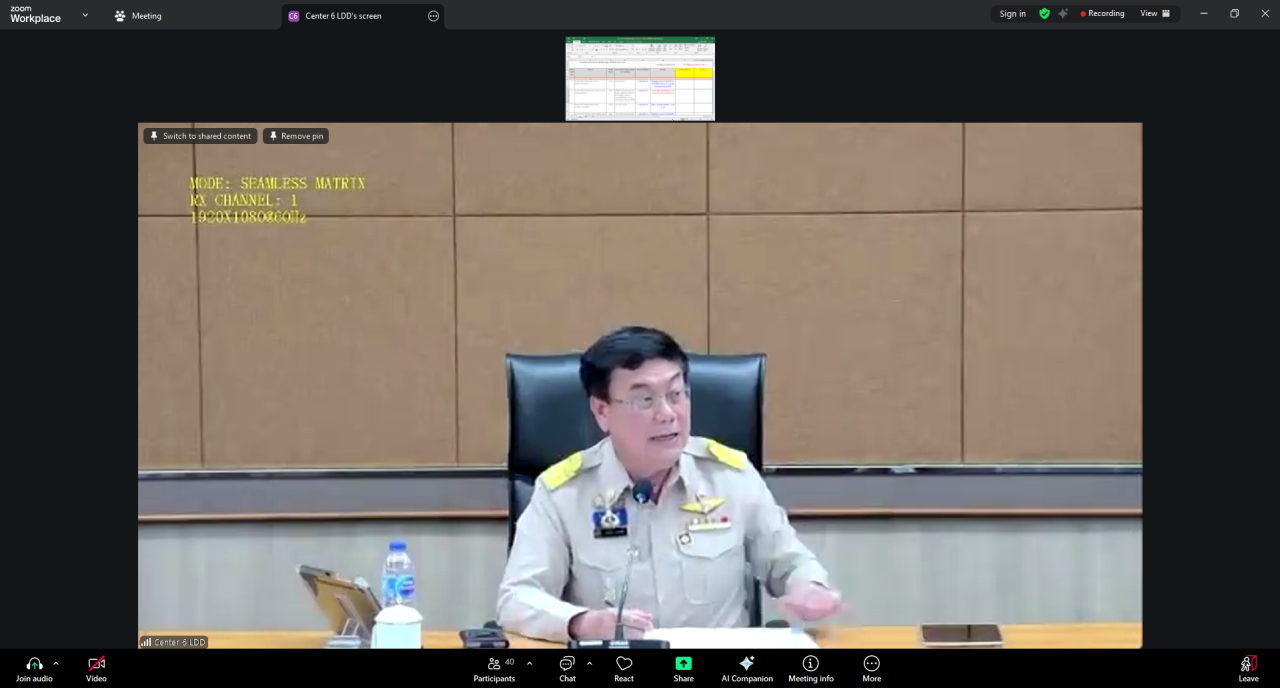The width and height of the screenshot is (1280, 688).
Task: Select the React heart icon
Action: coord(623,663)
